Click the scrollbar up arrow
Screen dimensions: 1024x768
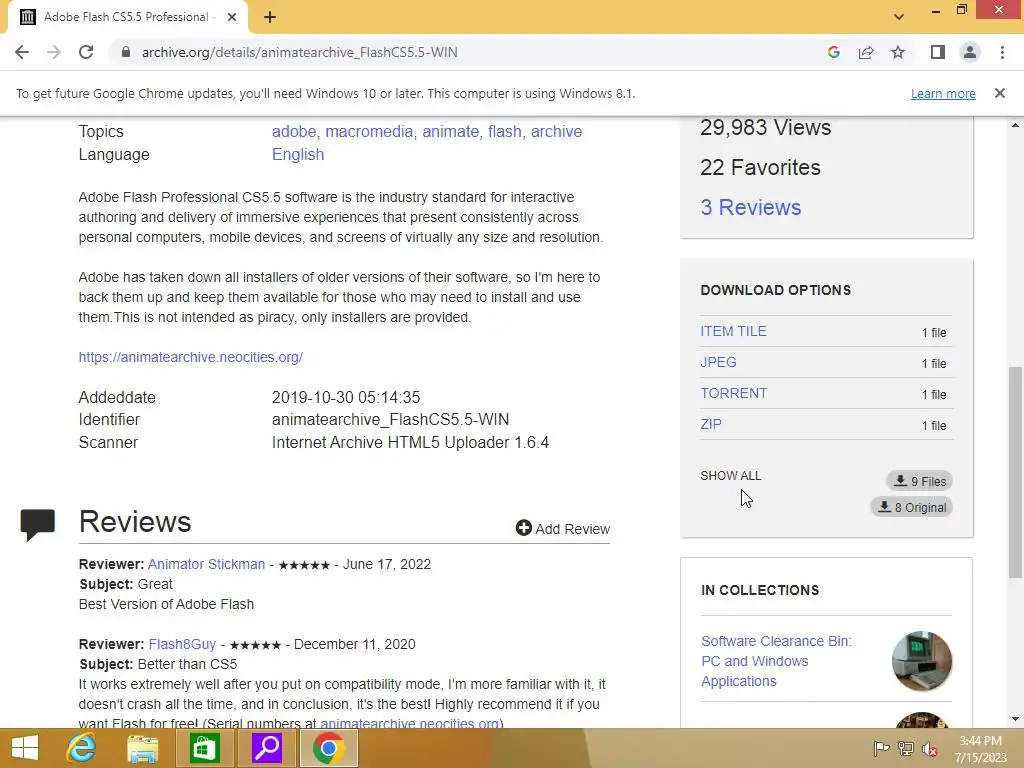click(1015, 125)
